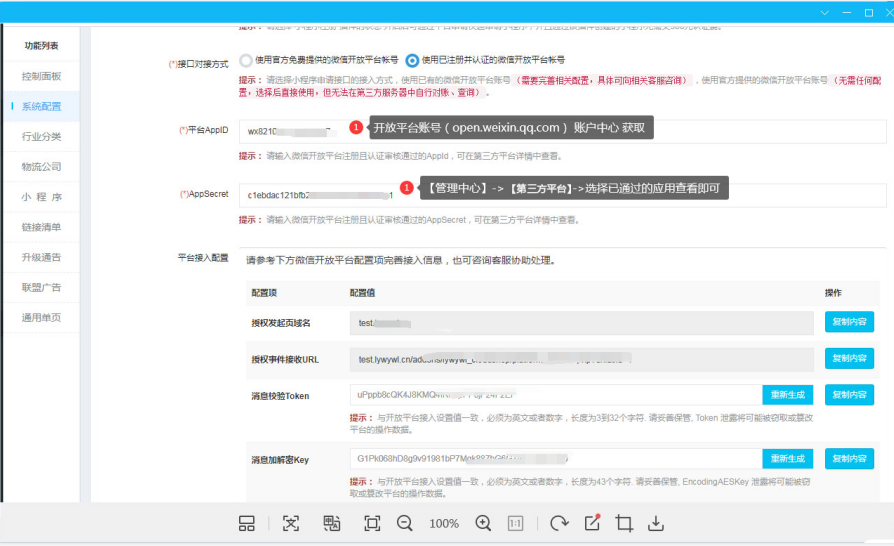Click 重新生成 for 消息加解密Key

pyautogui.click(x=787, y=459)
